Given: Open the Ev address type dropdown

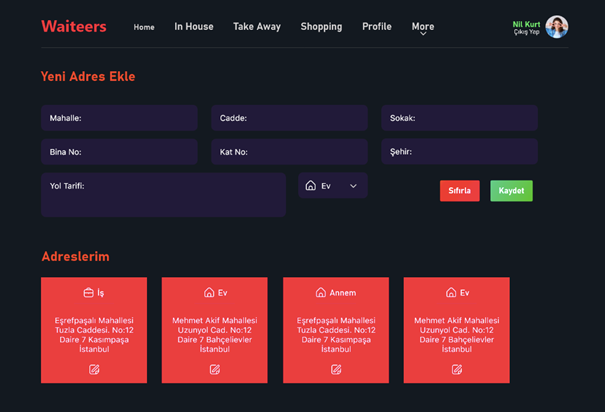Looking at the screenshot, I should pyautogui.click(x=353, y=186).
